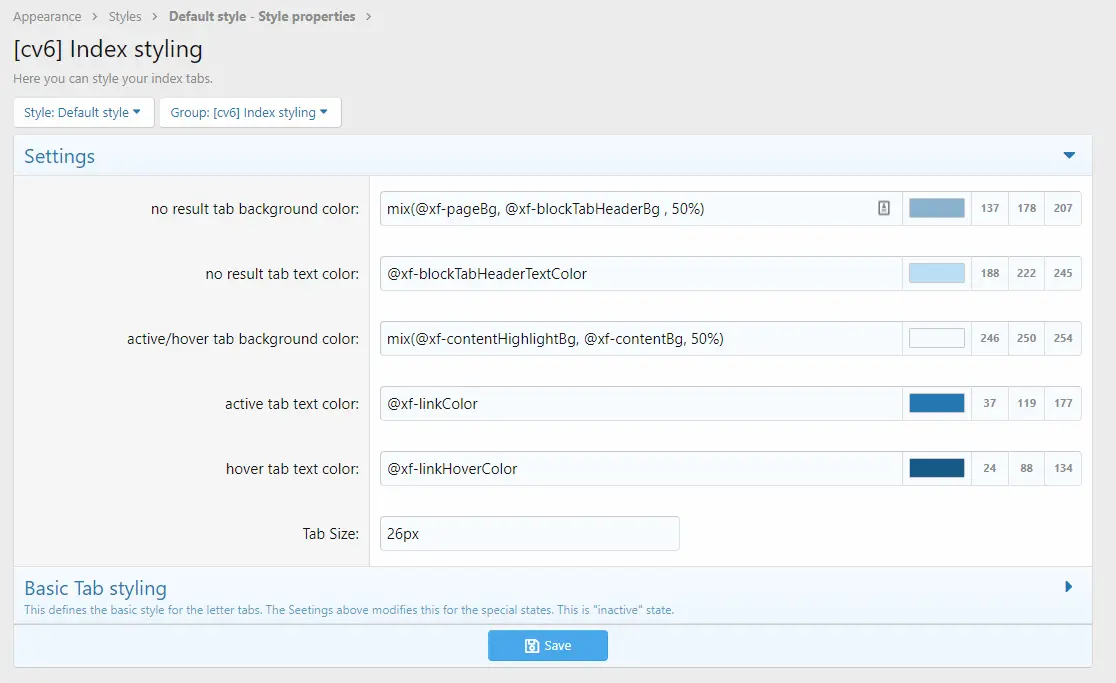Pick the no result tab background color swatch
The height and width of the screenshot is (683, 1116).
pyautogui.click(x=936, y=208)
